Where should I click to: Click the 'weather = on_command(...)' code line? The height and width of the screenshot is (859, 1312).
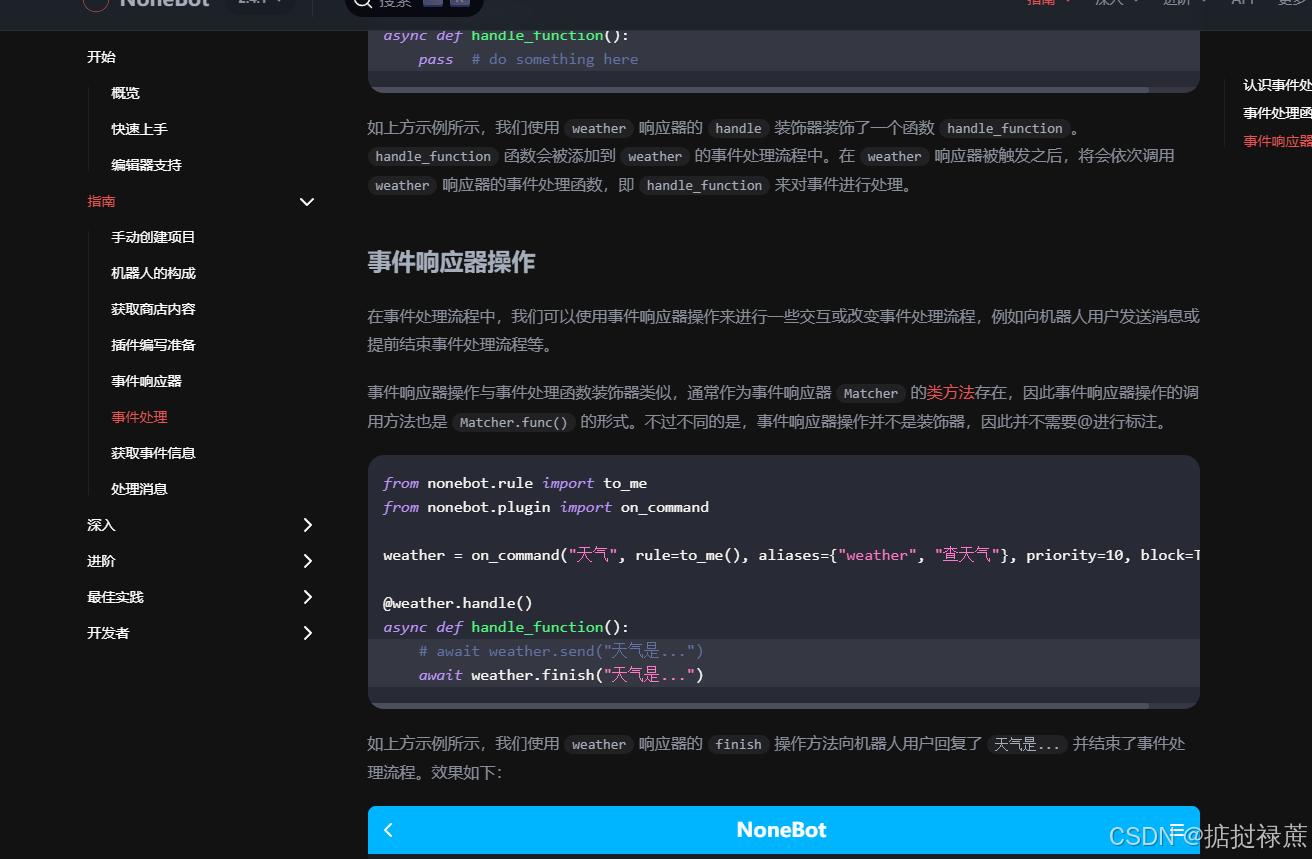point(791,555)
